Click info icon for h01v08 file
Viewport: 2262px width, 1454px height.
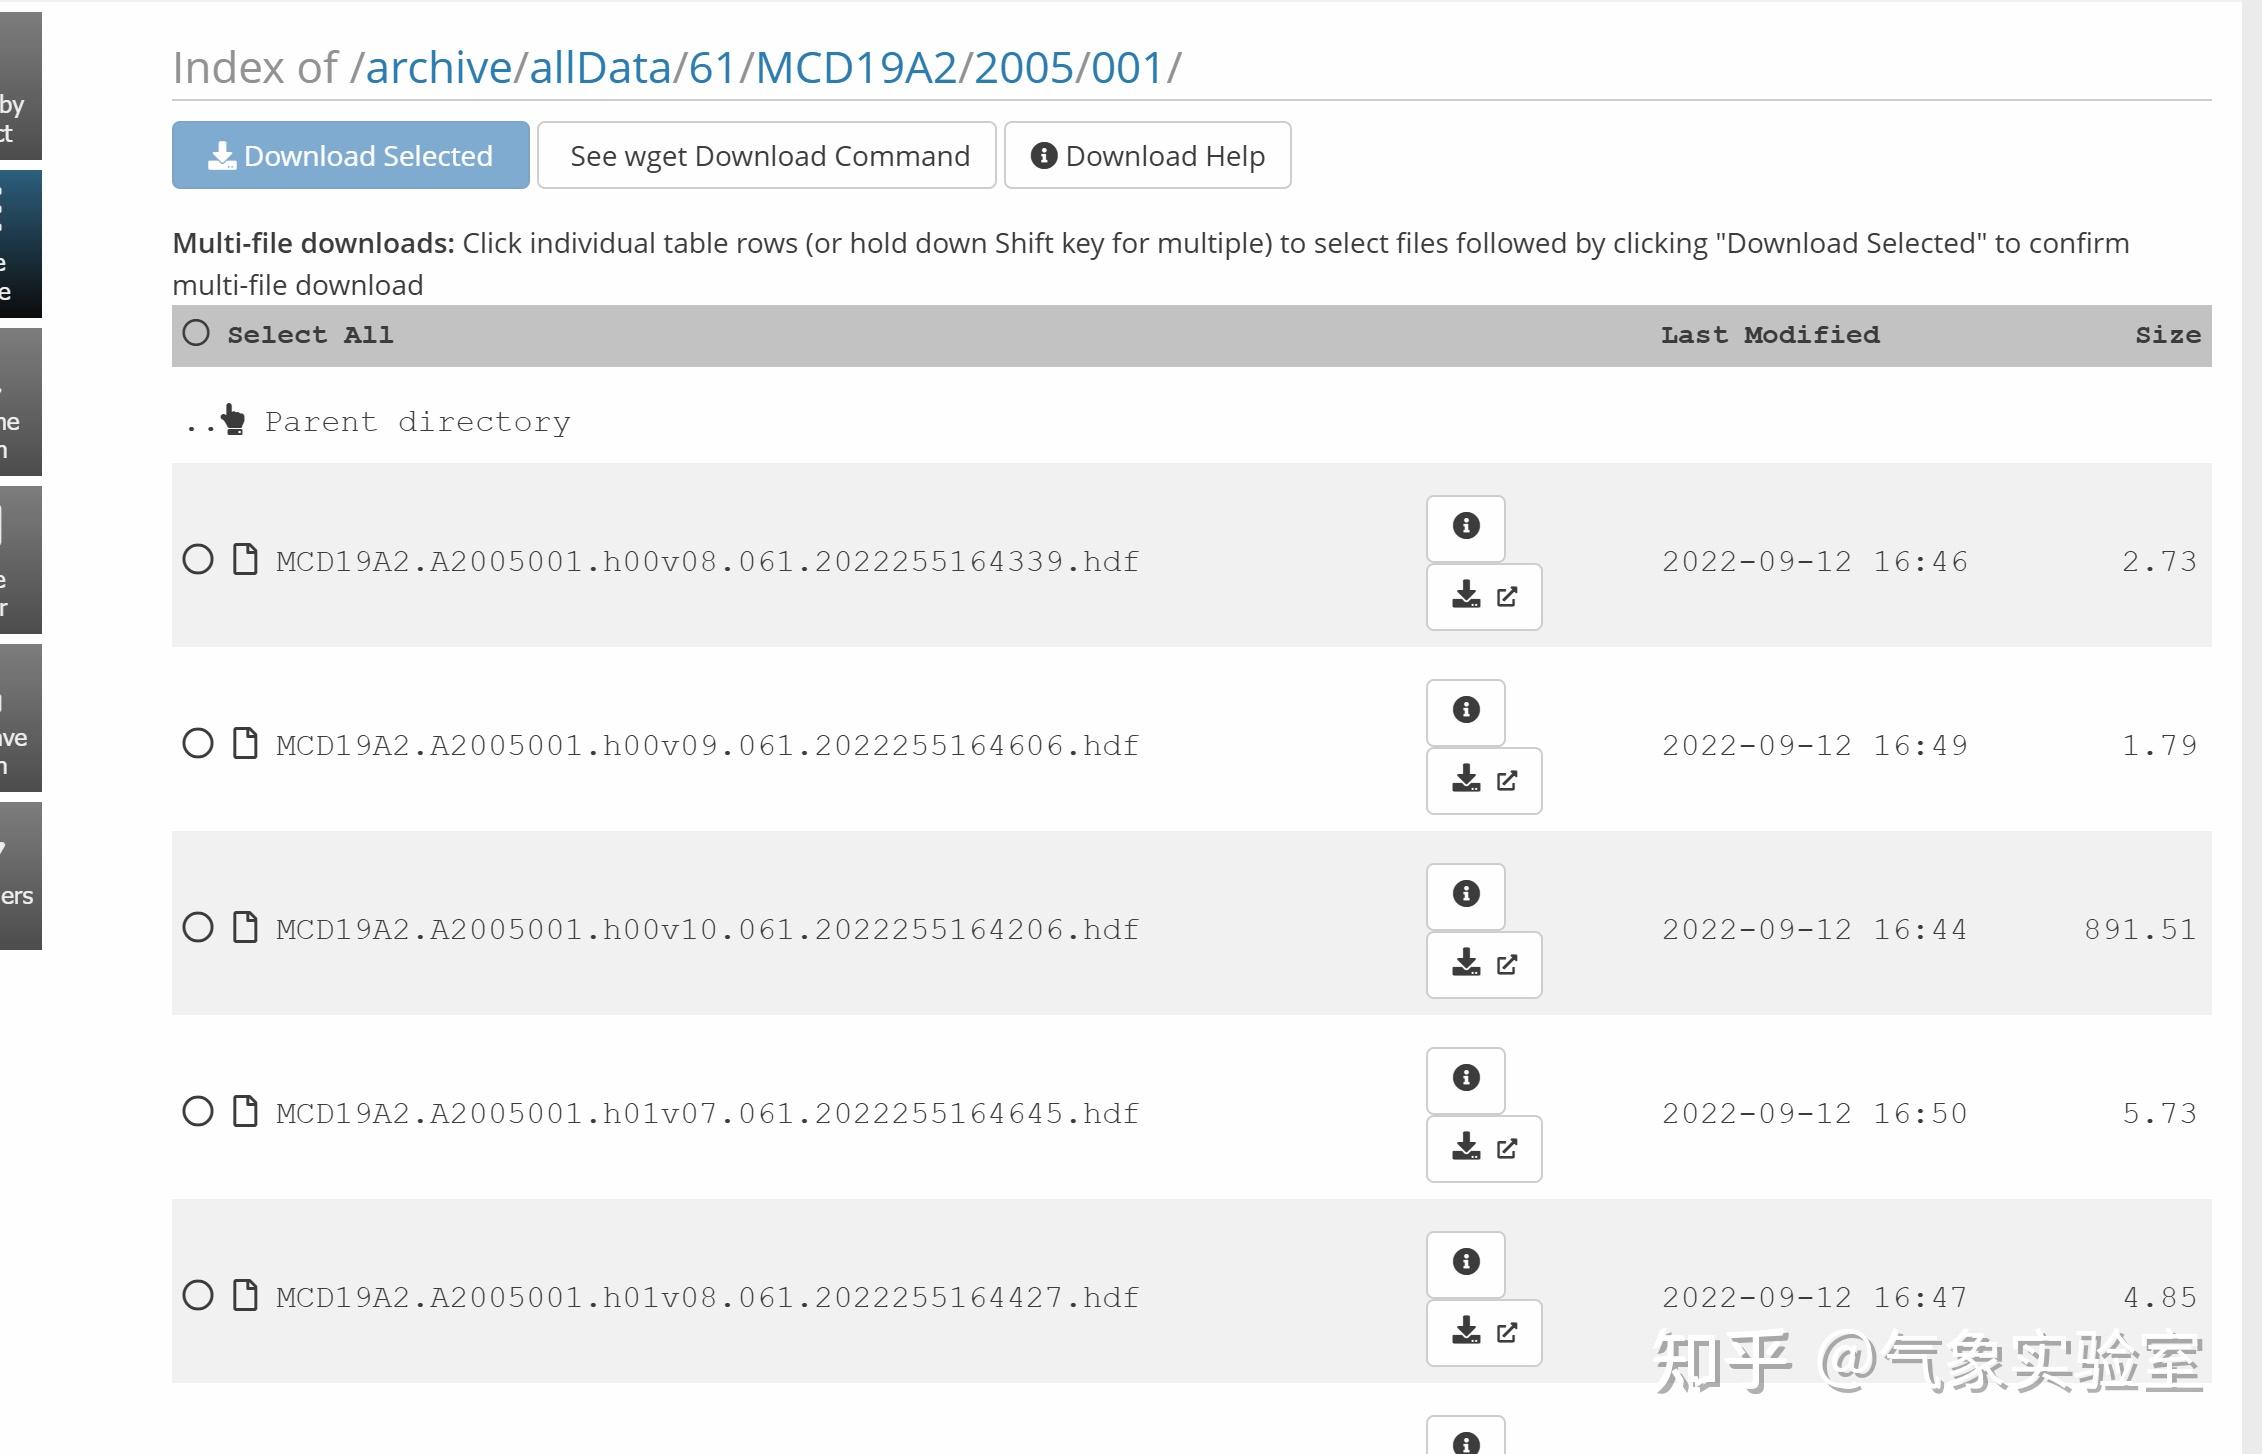[x=1465, y=1262]
